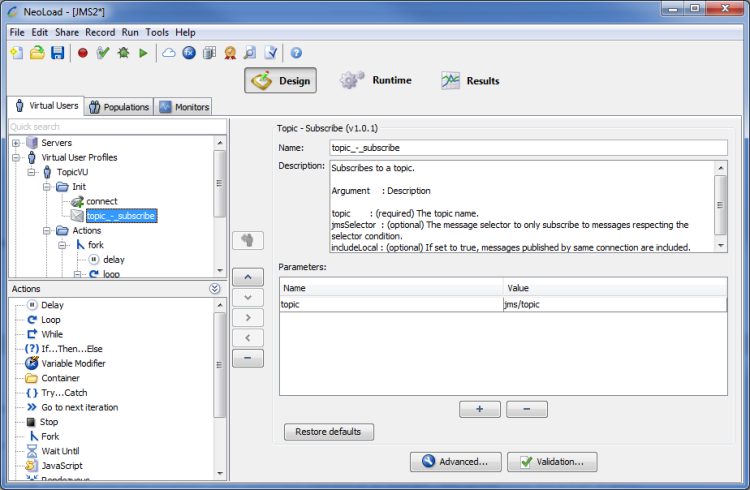Select the connect item in the tree

tap(101, 201)
